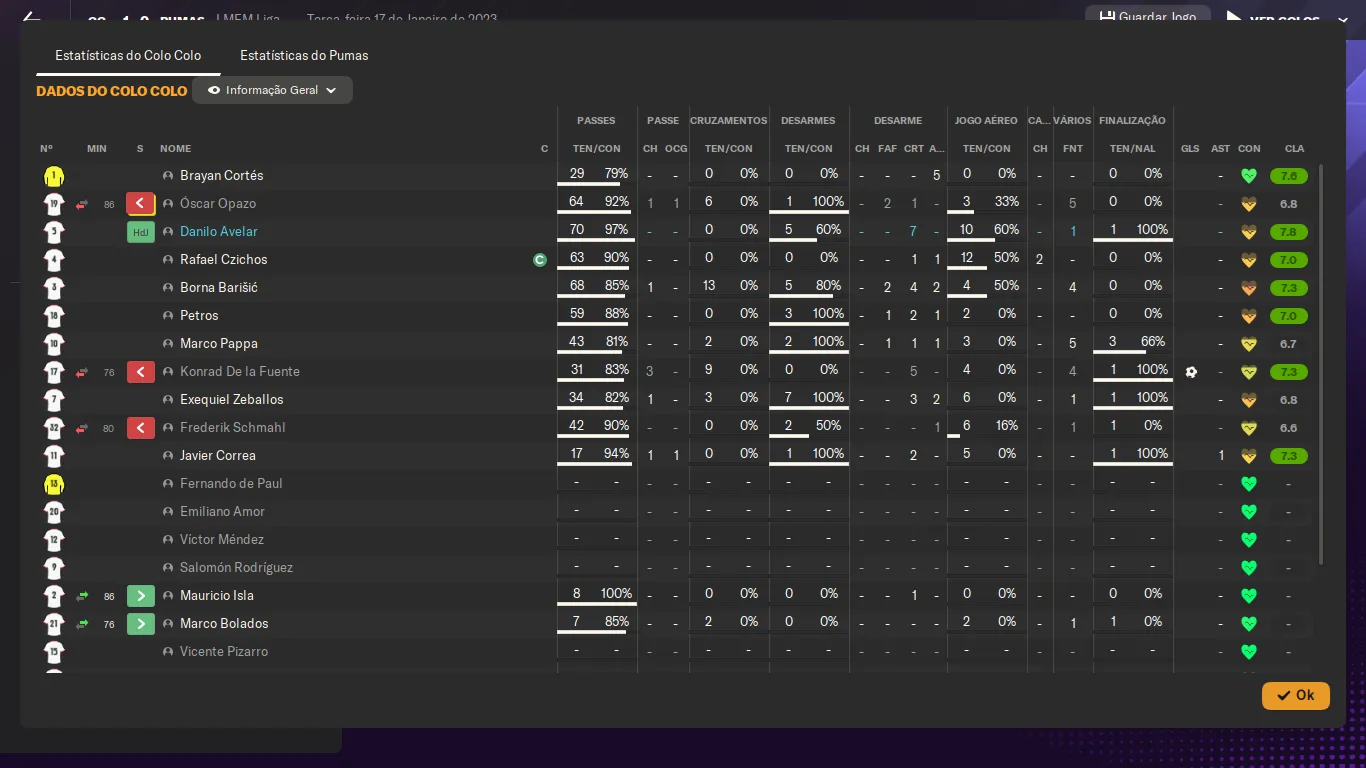Sort by FNT column header
The image size is (1366, 768).
tap(1073, 149)
